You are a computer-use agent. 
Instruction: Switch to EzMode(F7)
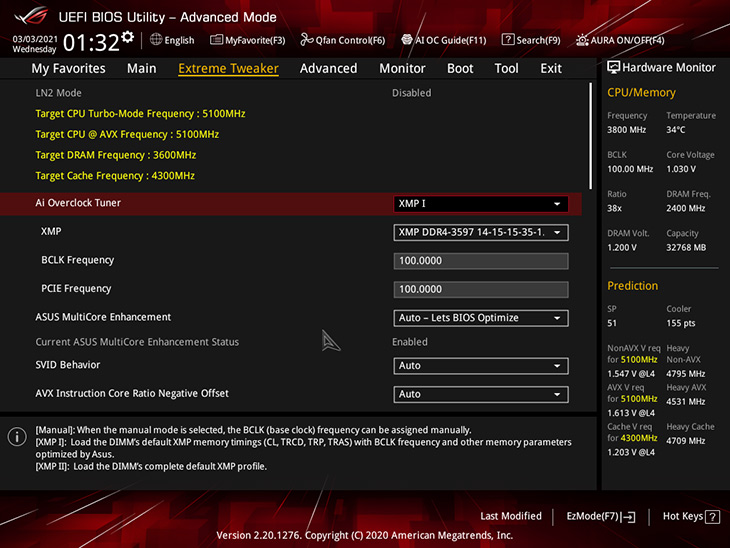pos(601,516)
